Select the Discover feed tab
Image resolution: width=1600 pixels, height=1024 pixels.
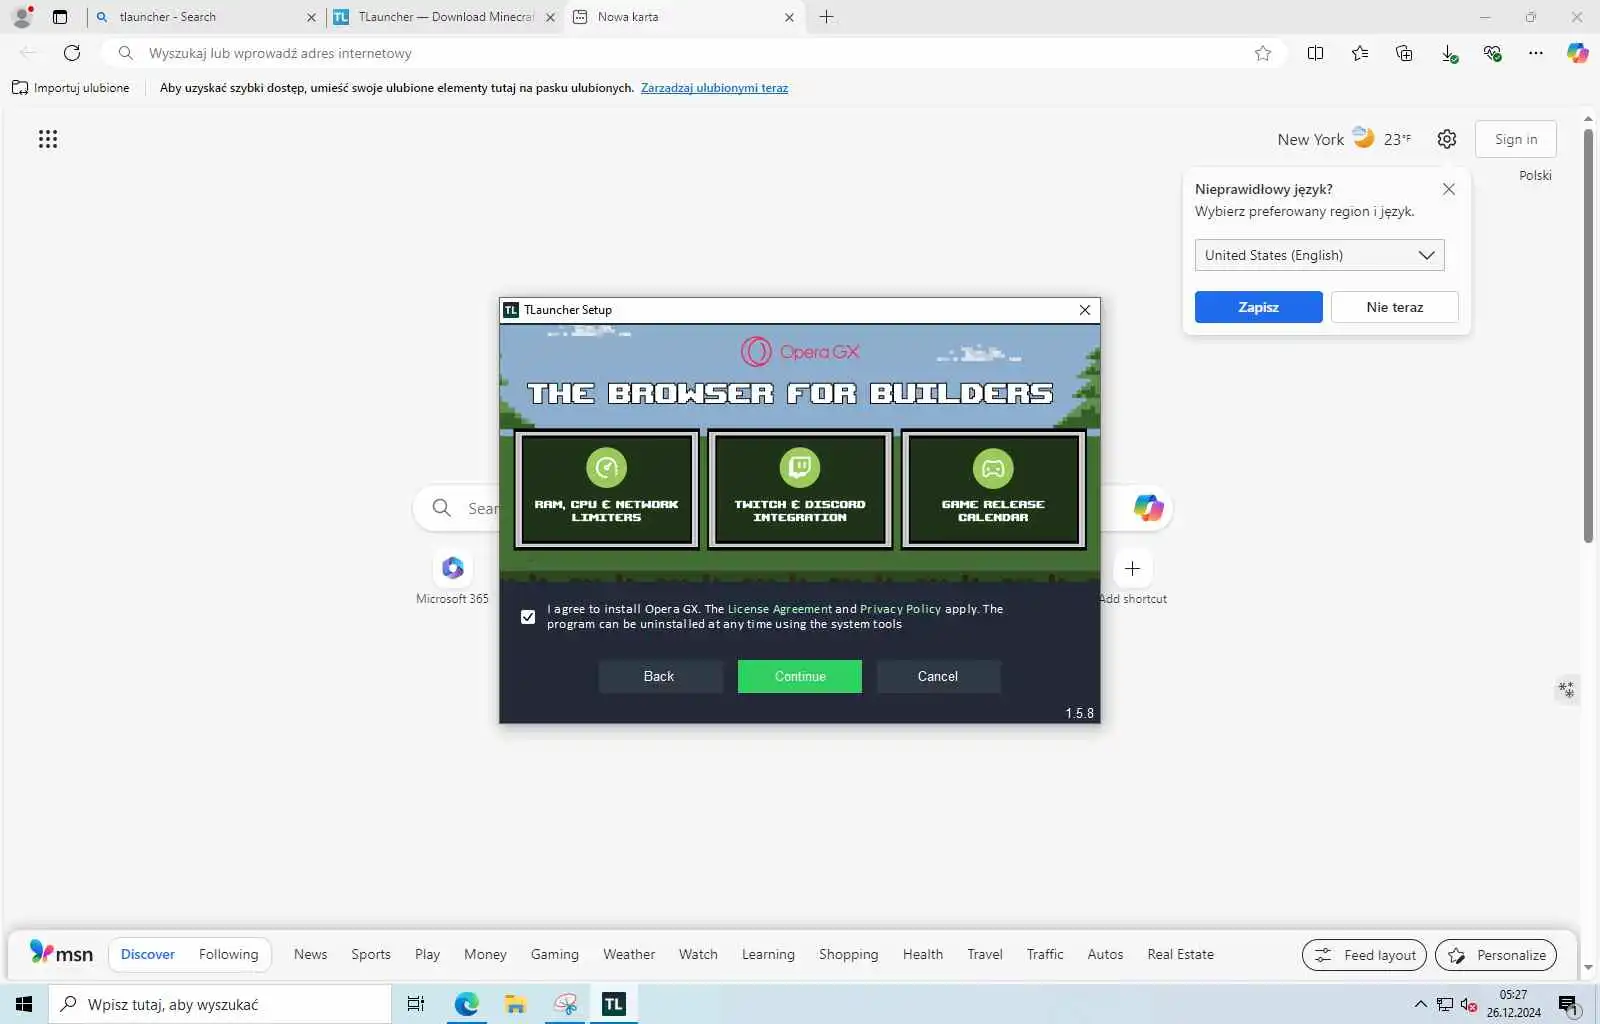[x=148, y=954]
